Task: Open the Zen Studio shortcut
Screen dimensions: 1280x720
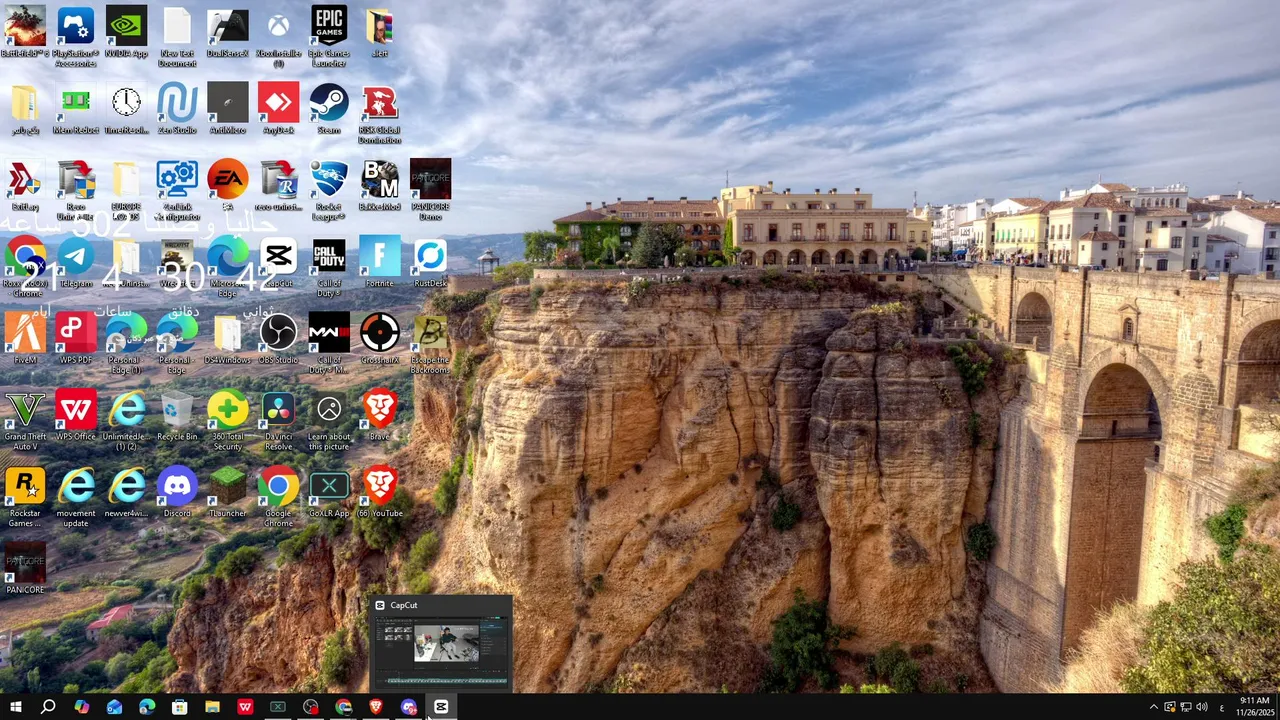Action: tap(177, 110)
